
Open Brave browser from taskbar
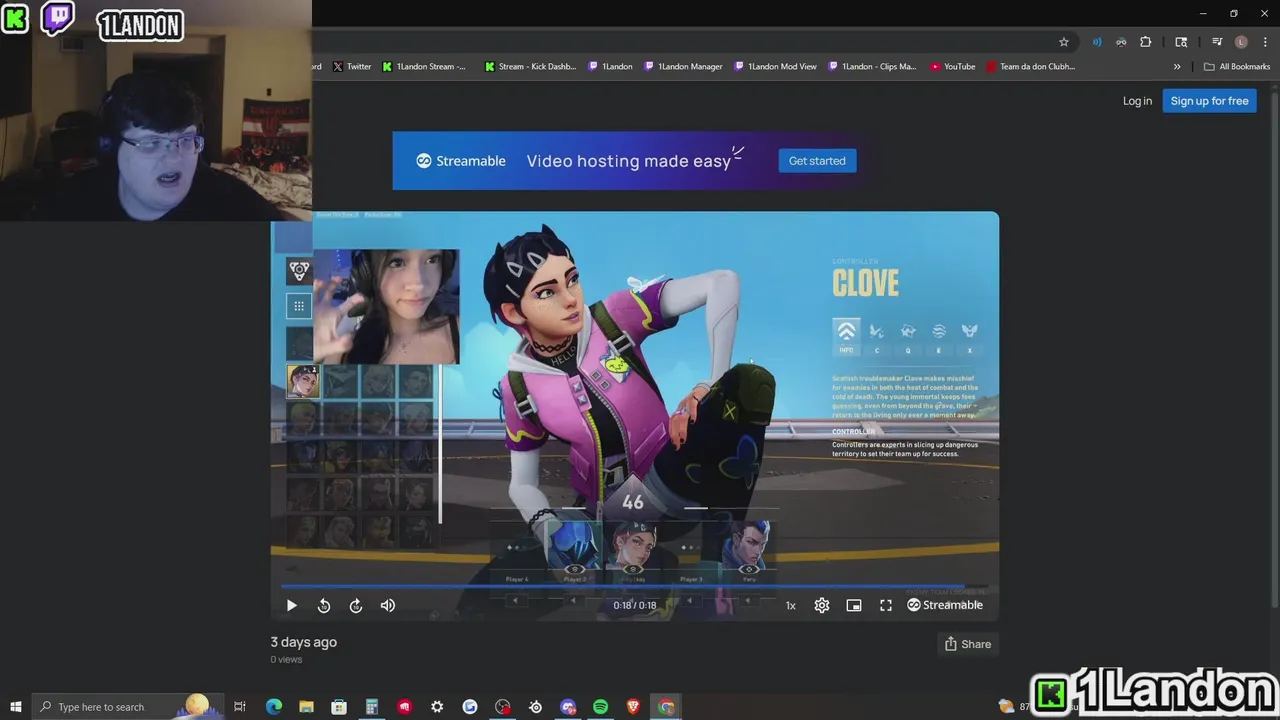(x=633, y=707)
